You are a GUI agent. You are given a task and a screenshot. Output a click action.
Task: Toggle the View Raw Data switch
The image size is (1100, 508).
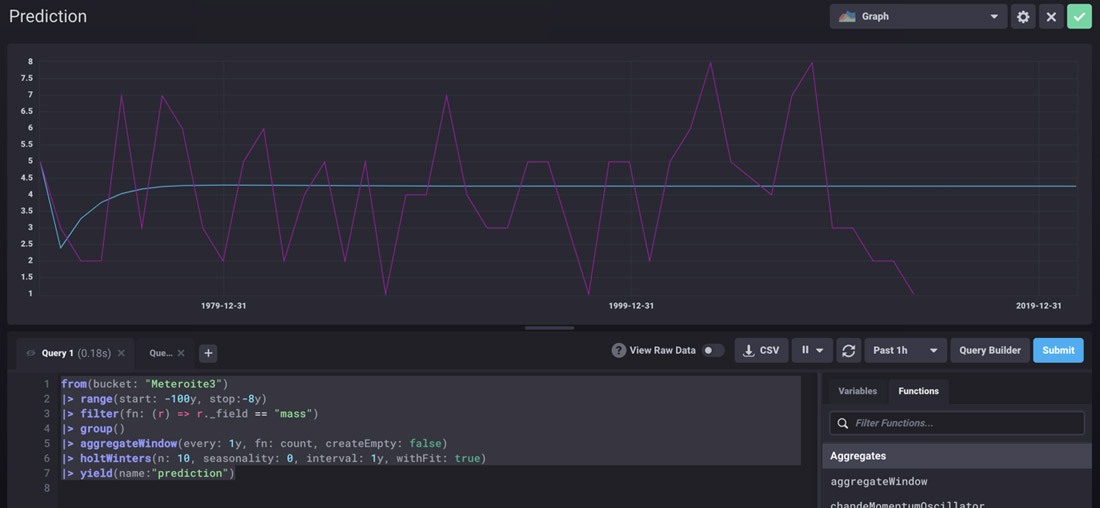coord(712,351)
